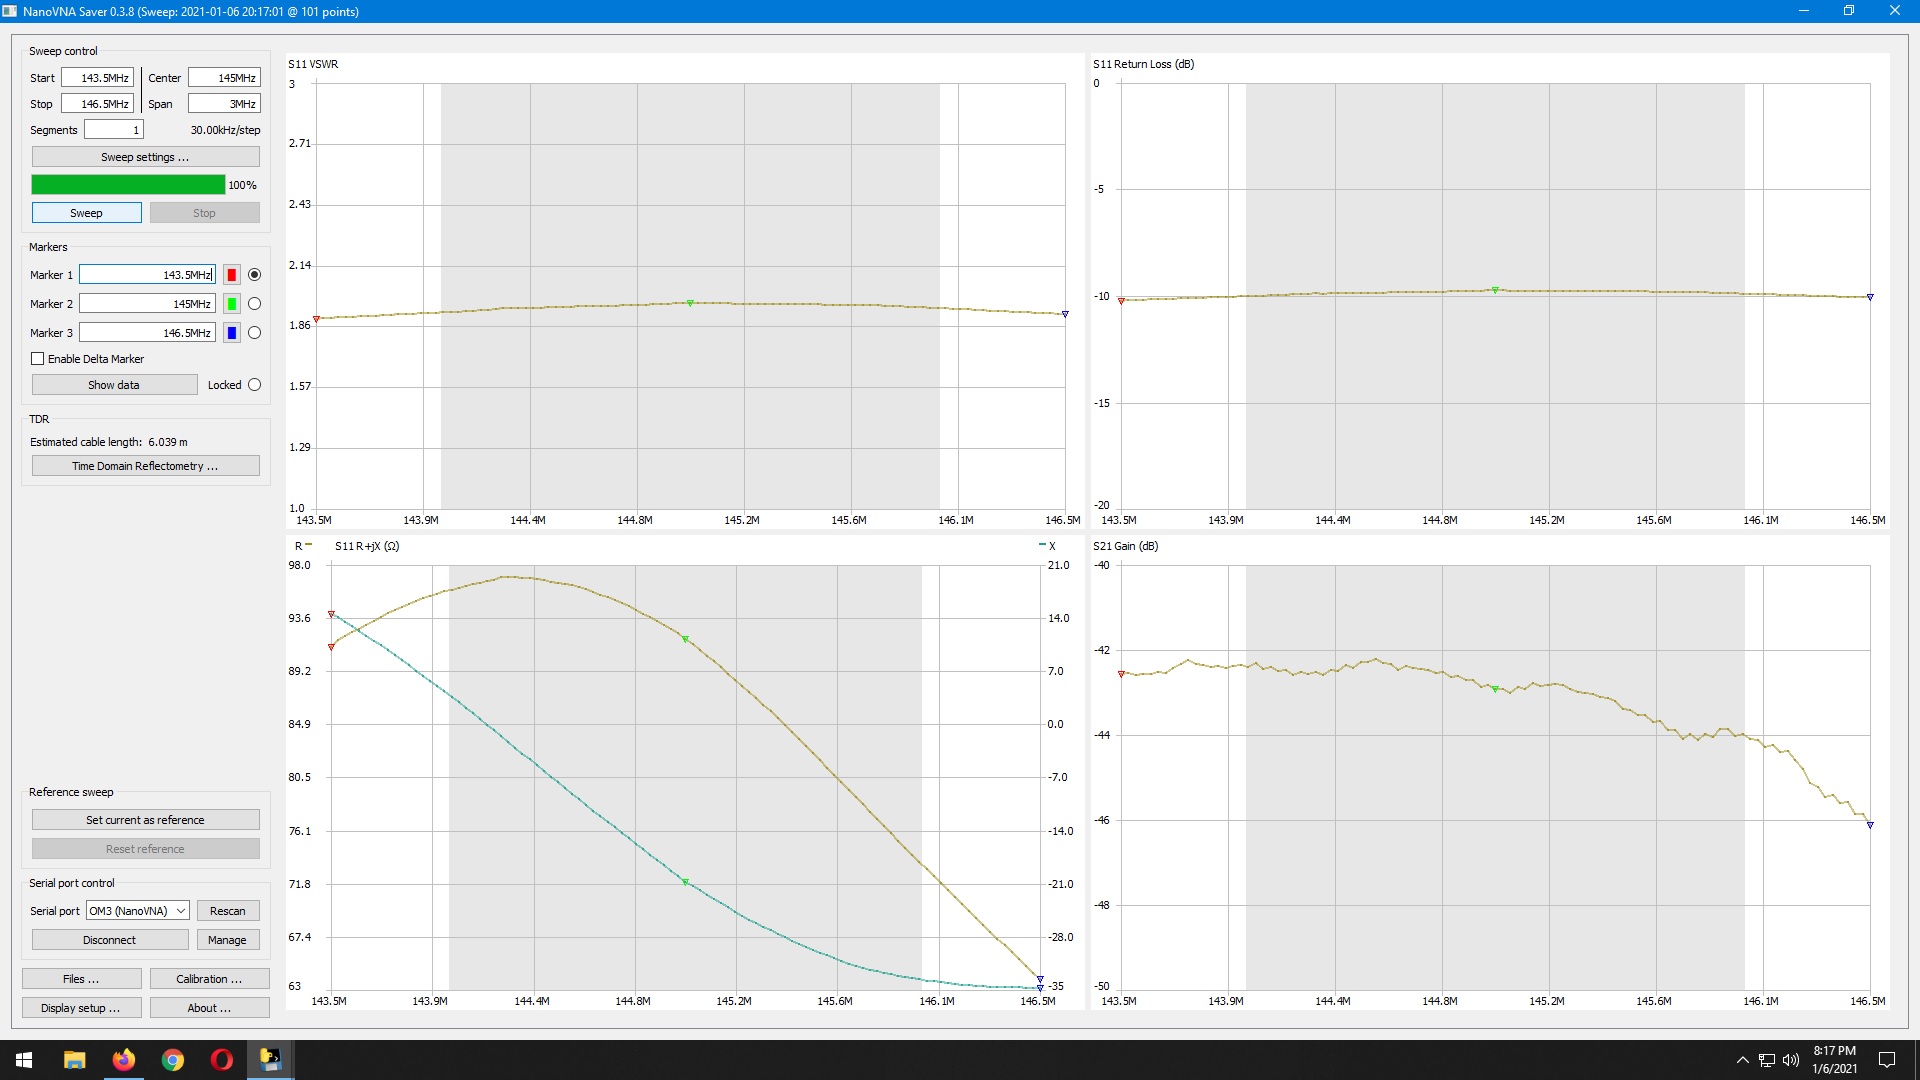Open Firefox from the taskbar

[123, 1060]
